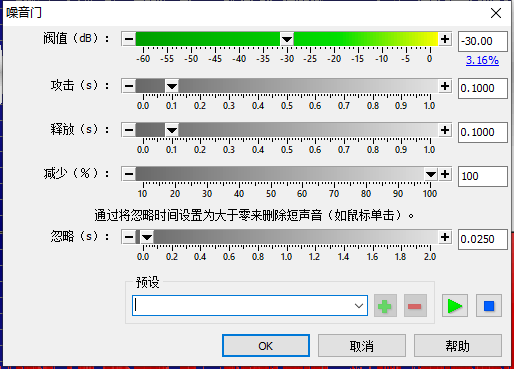Click the threshold slider handle at -30
The image size is (514, 369).
pyautogui.click(x=287, y=39)
